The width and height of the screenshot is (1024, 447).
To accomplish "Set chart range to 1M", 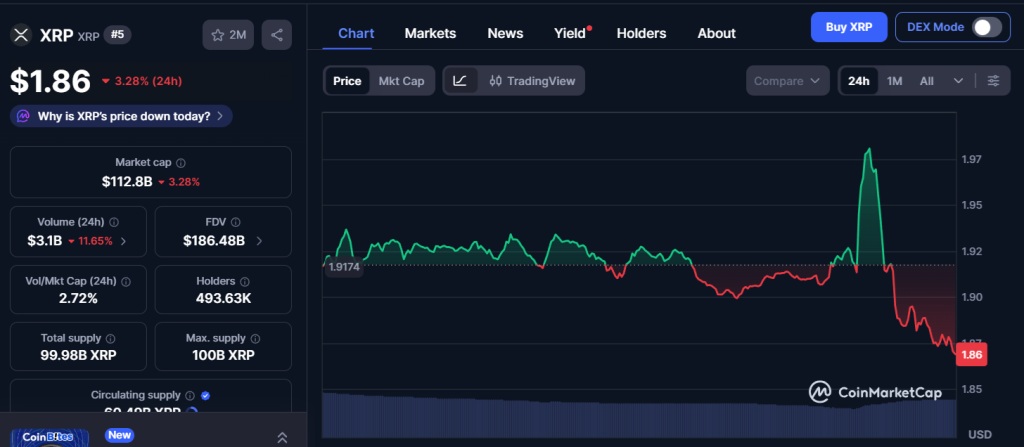I will click(894, 81).
